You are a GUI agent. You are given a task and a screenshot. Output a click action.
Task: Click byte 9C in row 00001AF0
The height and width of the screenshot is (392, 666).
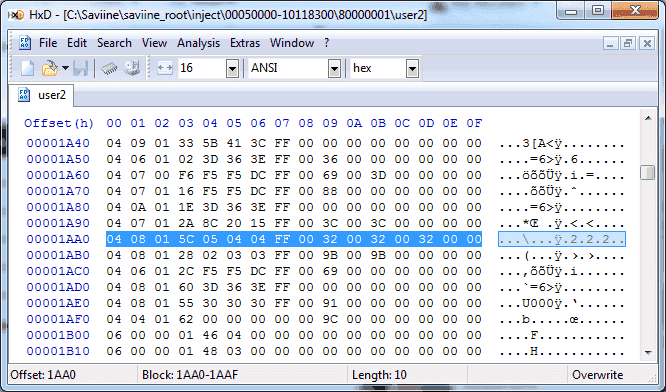330,319
